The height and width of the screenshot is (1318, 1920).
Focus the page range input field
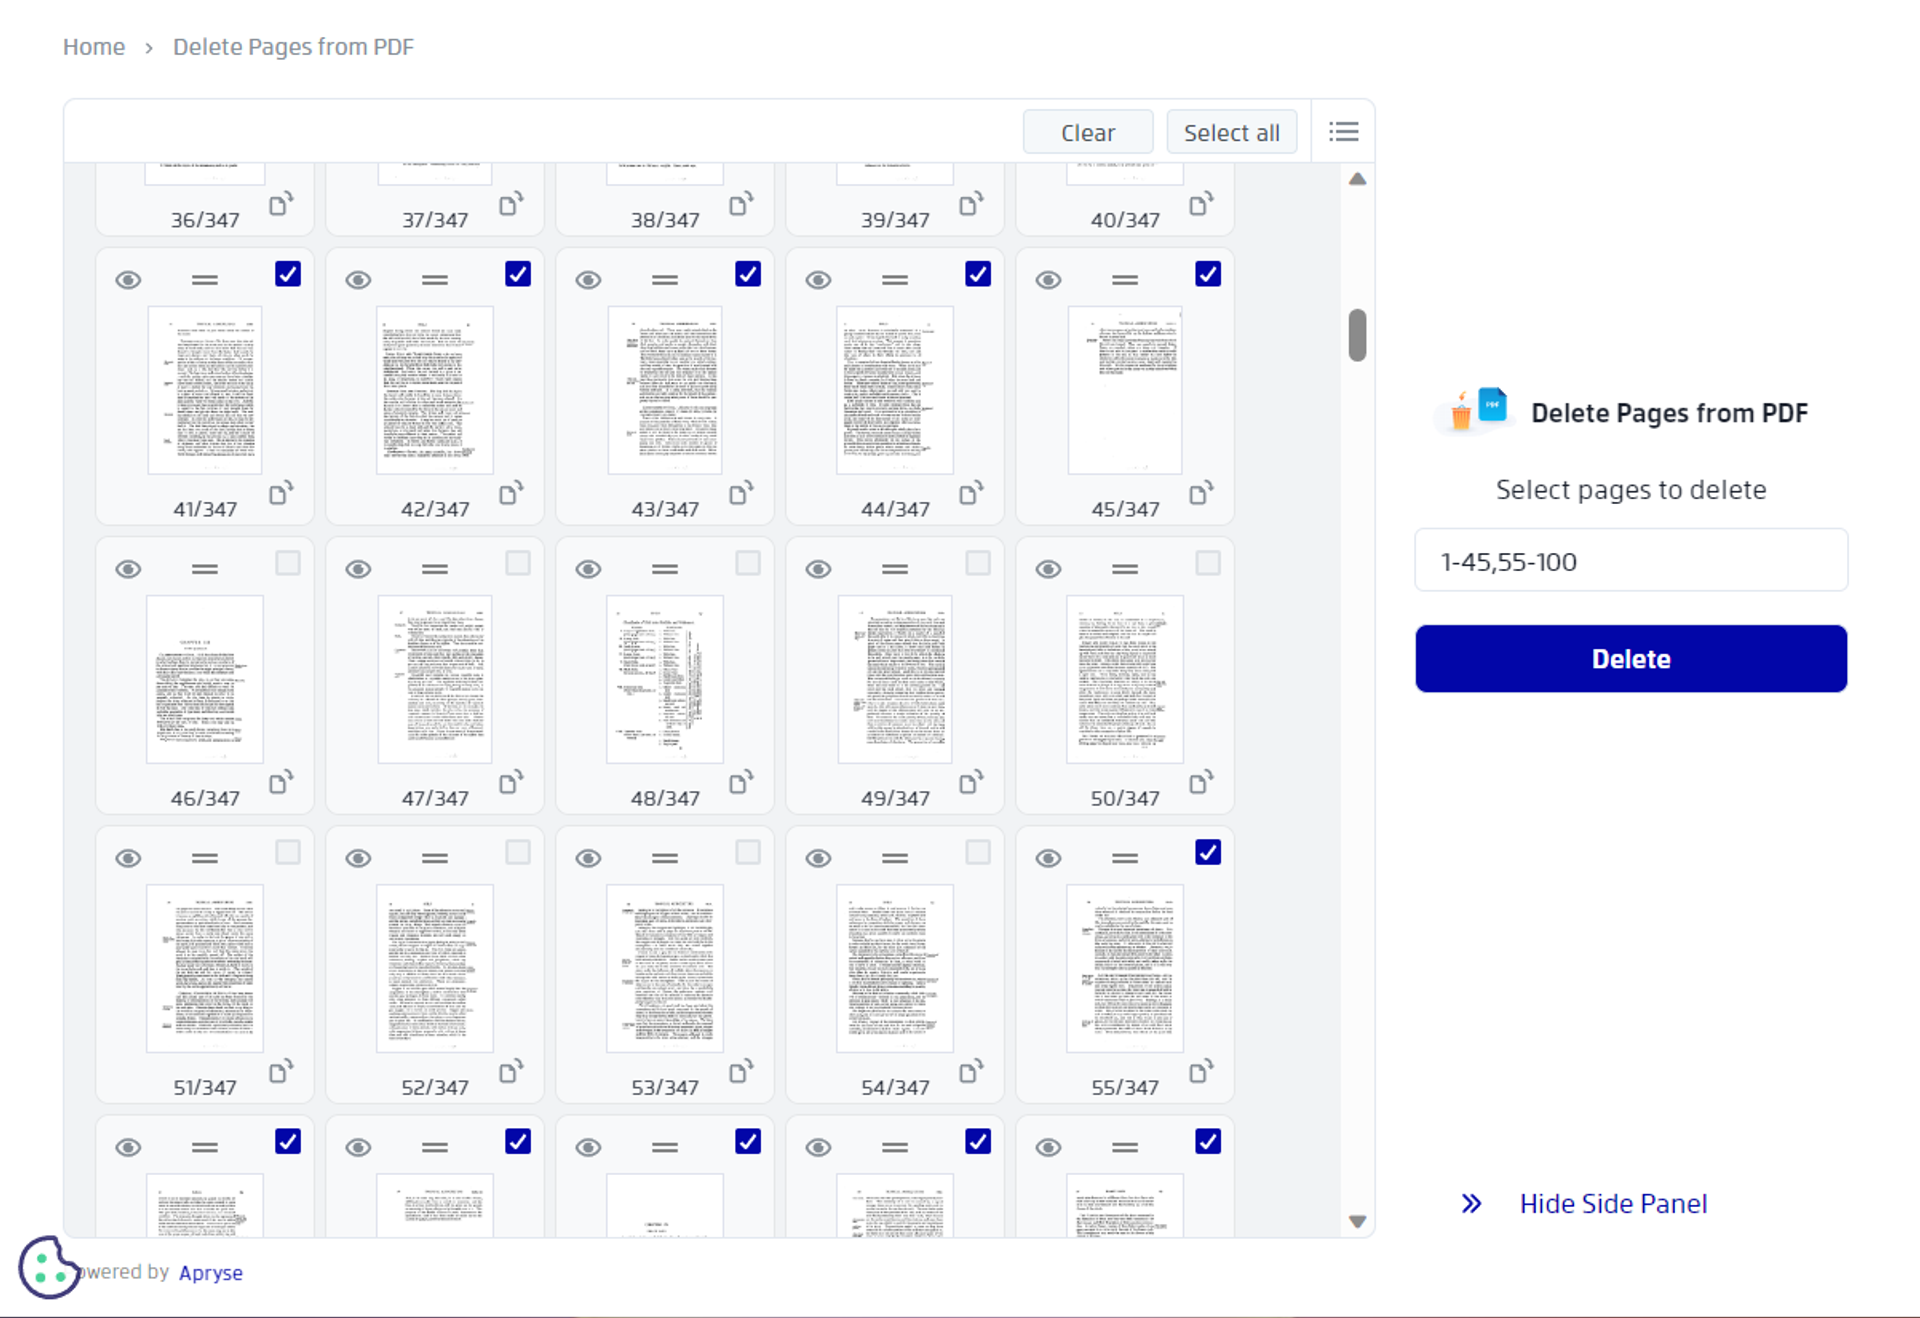click(x=1630, y=561)
